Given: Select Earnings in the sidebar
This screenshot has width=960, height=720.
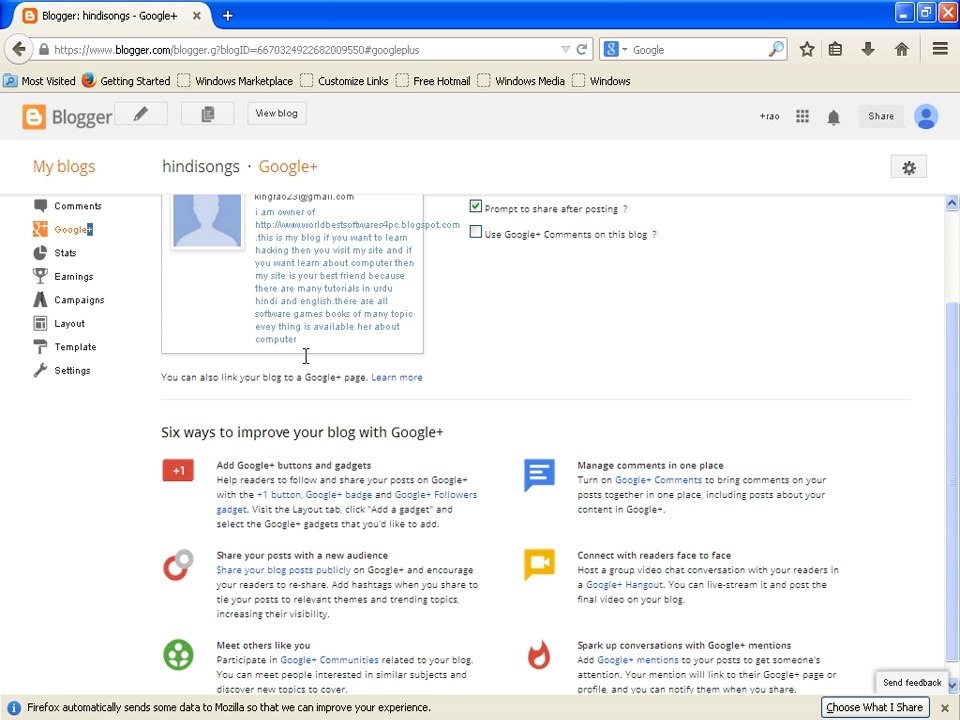Looking at the screenshot, I should click(73, 276).
